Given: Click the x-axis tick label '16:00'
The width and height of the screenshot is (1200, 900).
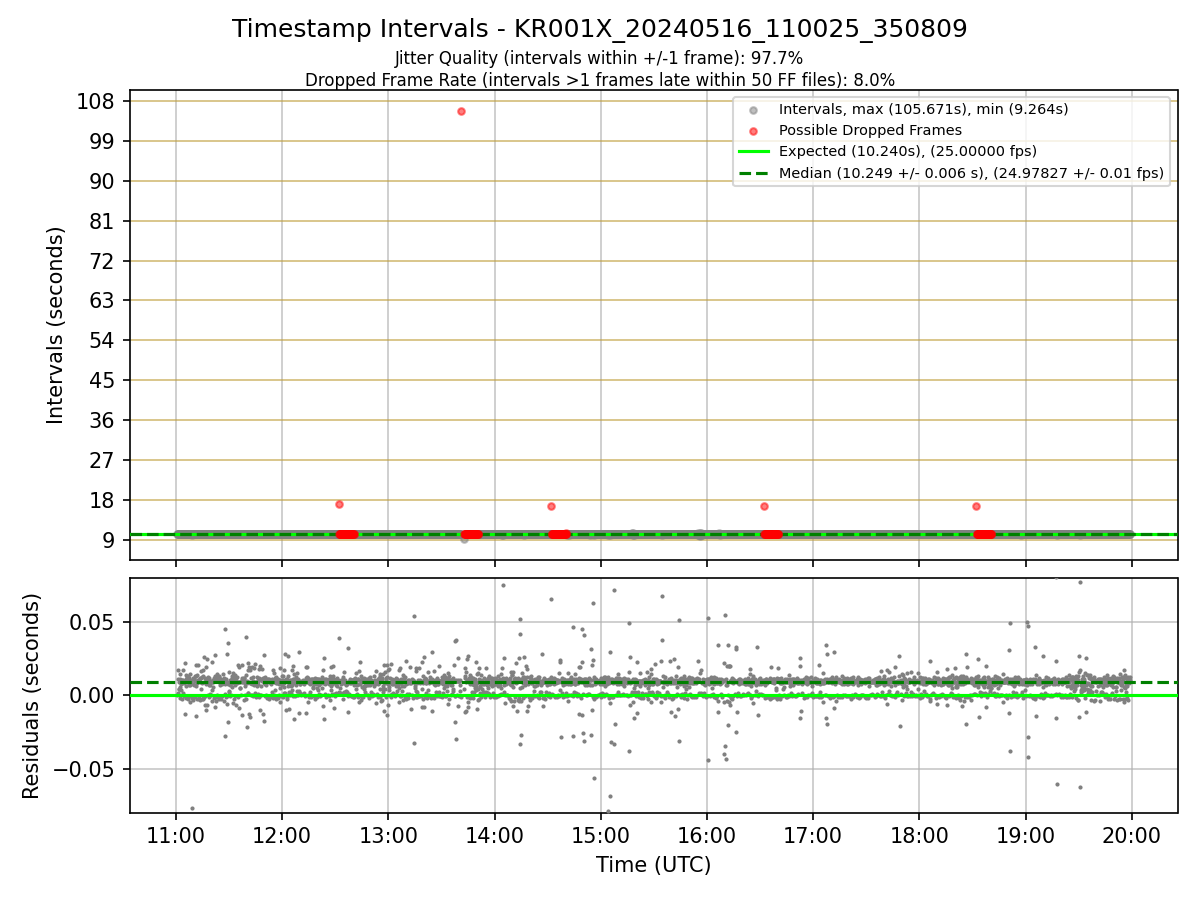Looking at the screenshot, I should (x=707, y=835).
